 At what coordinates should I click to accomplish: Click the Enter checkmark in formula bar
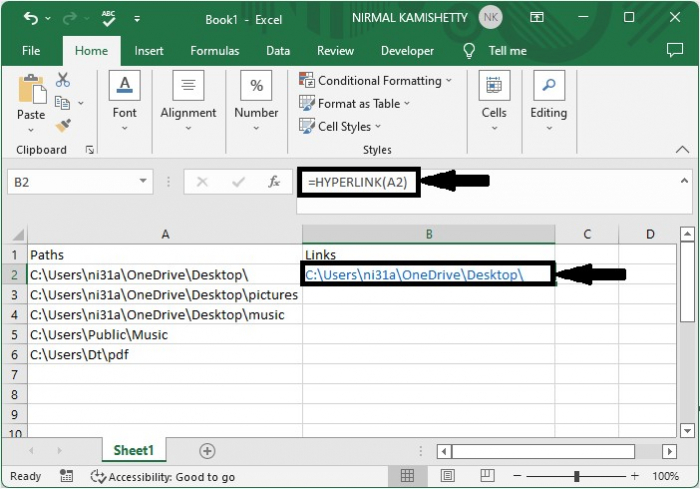(x=238, y=182)
